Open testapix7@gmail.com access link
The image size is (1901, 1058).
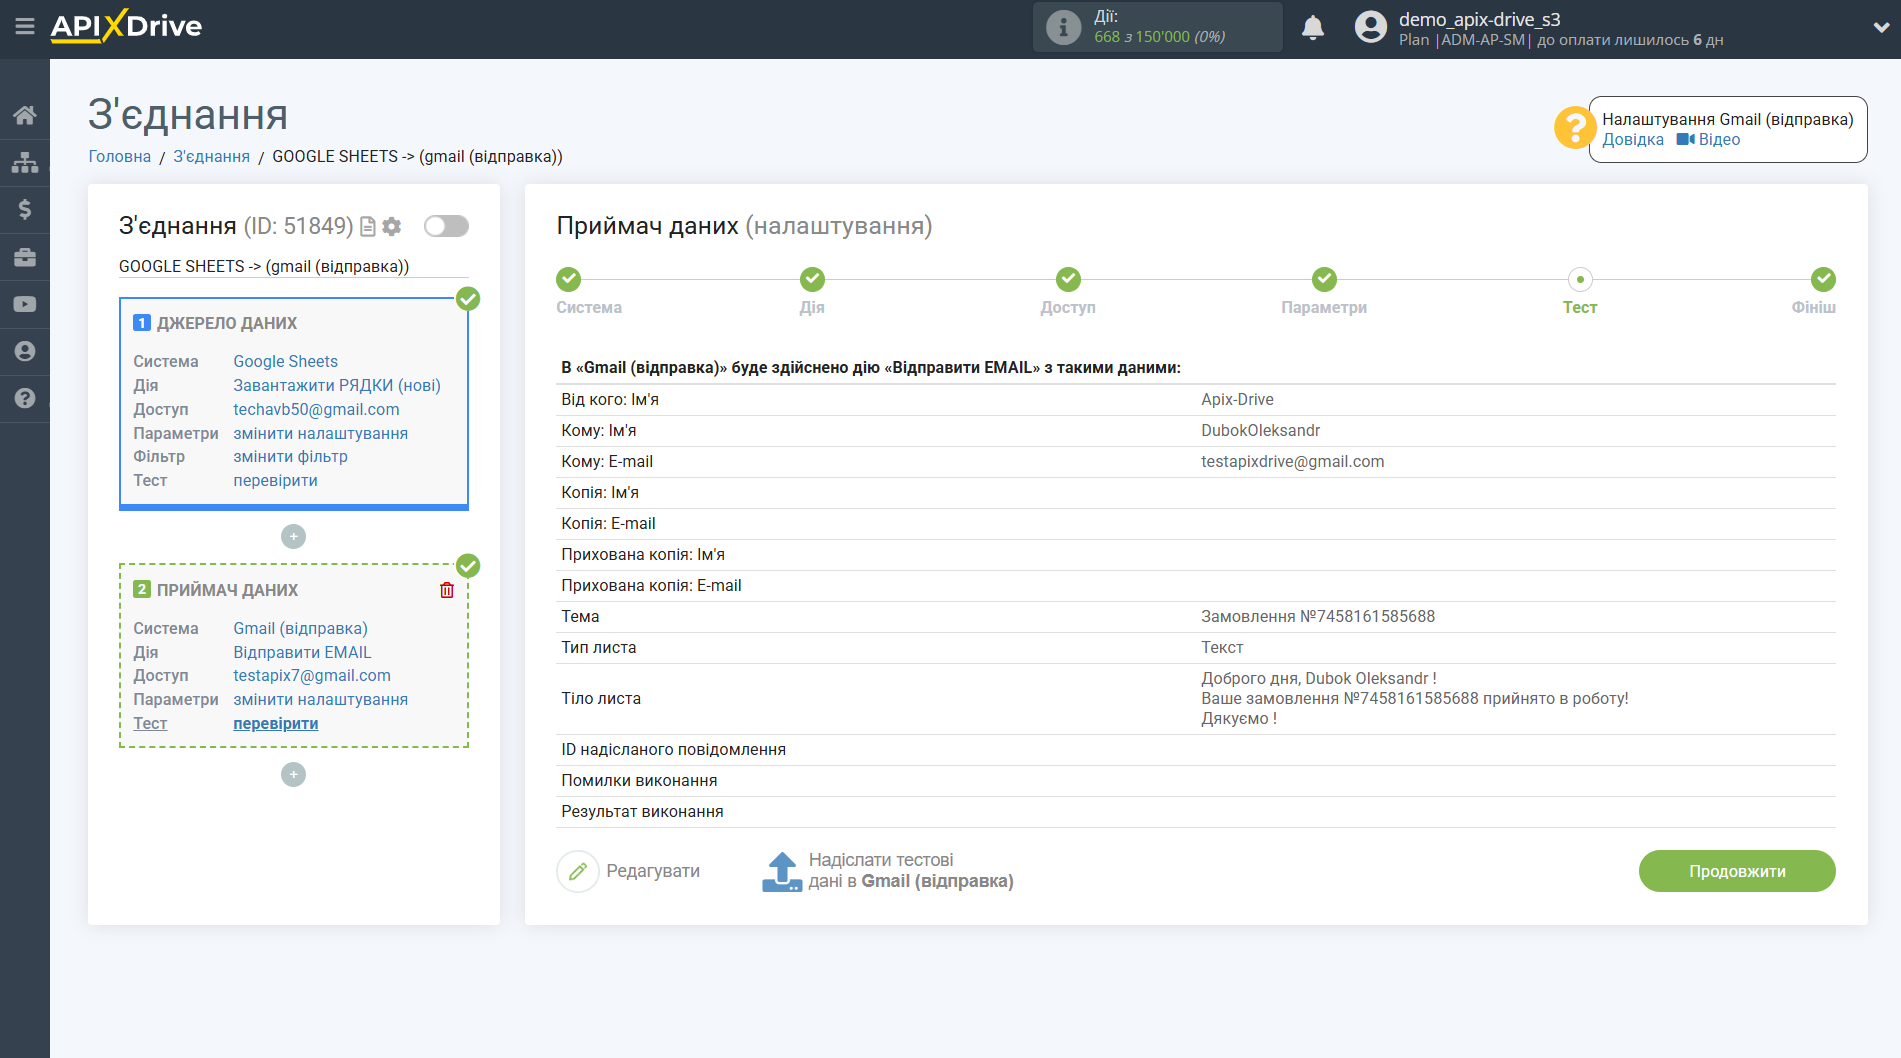(312, 675)
